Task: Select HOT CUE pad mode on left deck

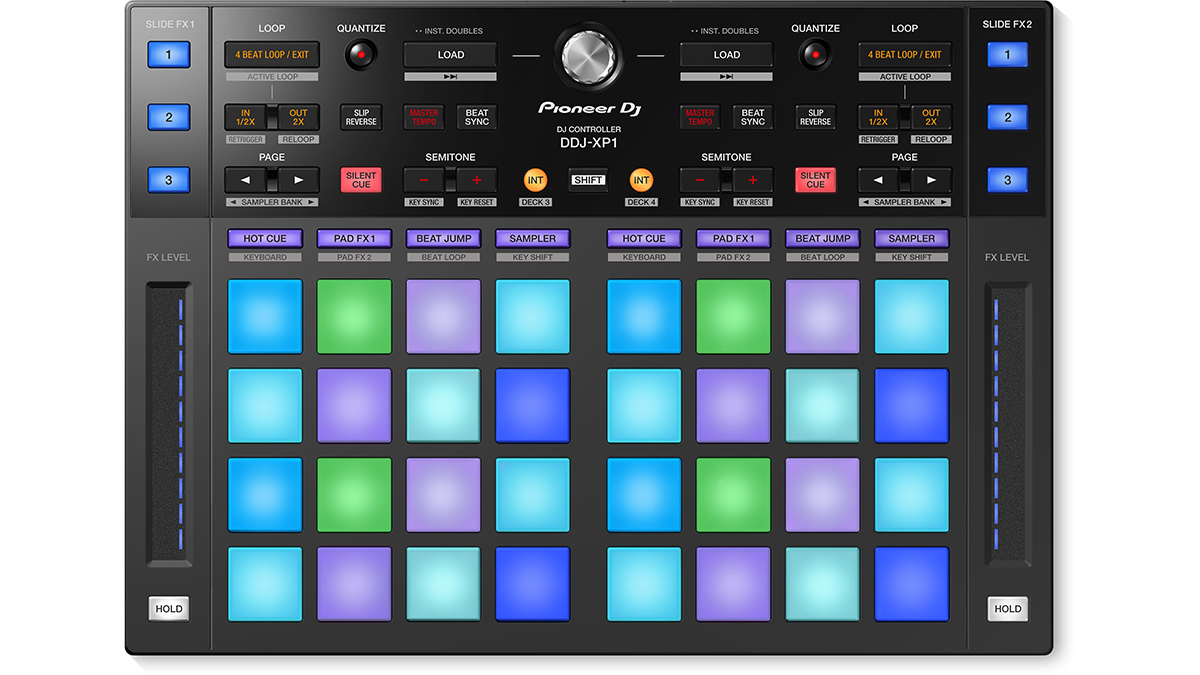Action: 265,239
